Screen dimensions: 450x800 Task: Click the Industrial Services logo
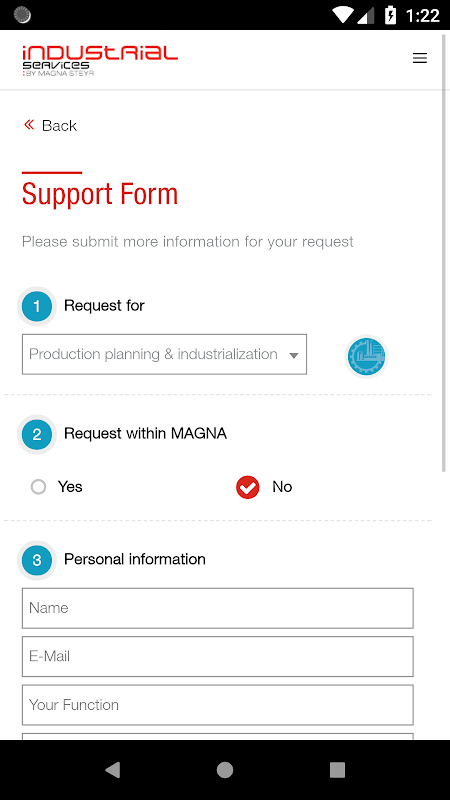click(x=100, y=60)
